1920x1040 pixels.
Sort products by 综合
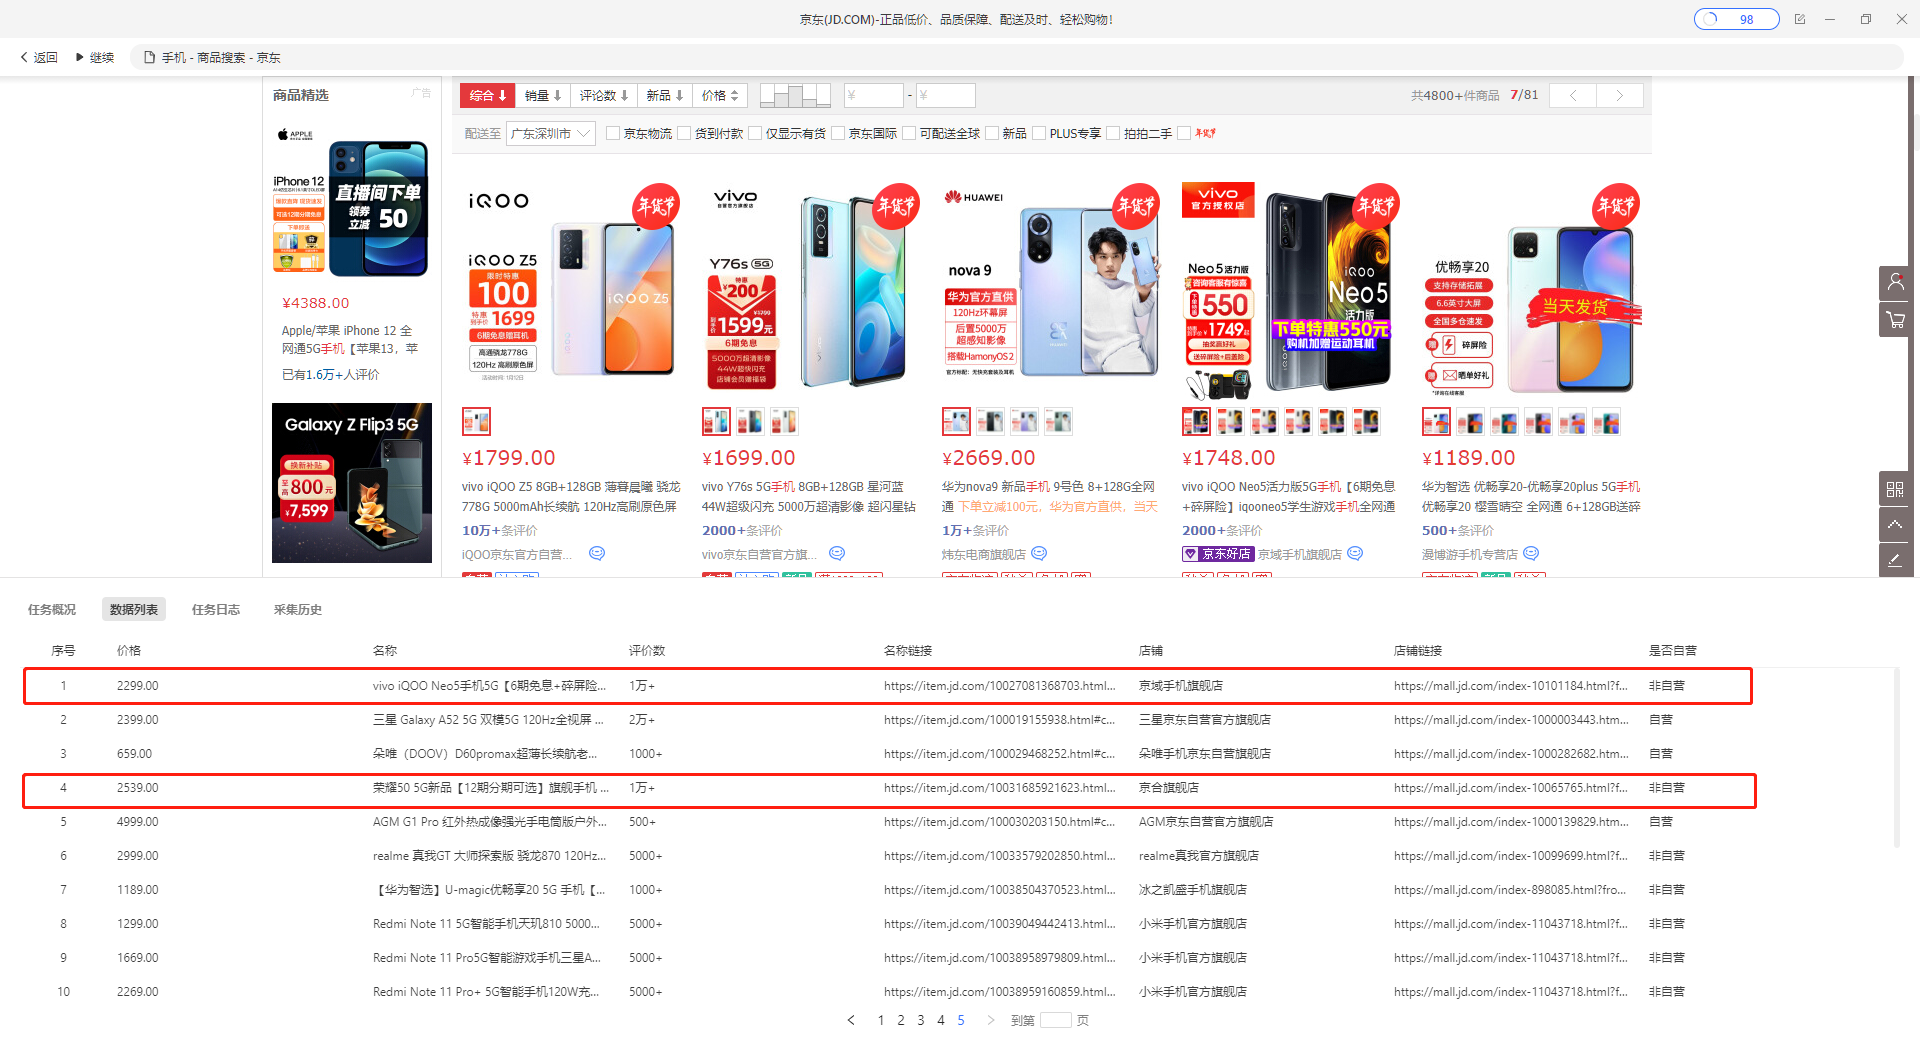tap(488, 95)
